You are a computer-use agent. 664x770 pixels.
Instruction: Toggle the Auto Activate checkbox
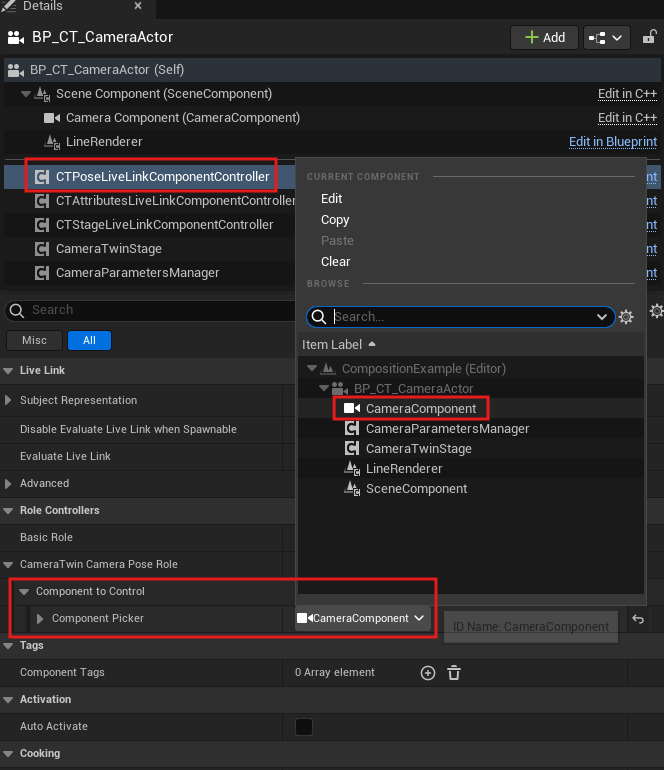click(304, 727)
